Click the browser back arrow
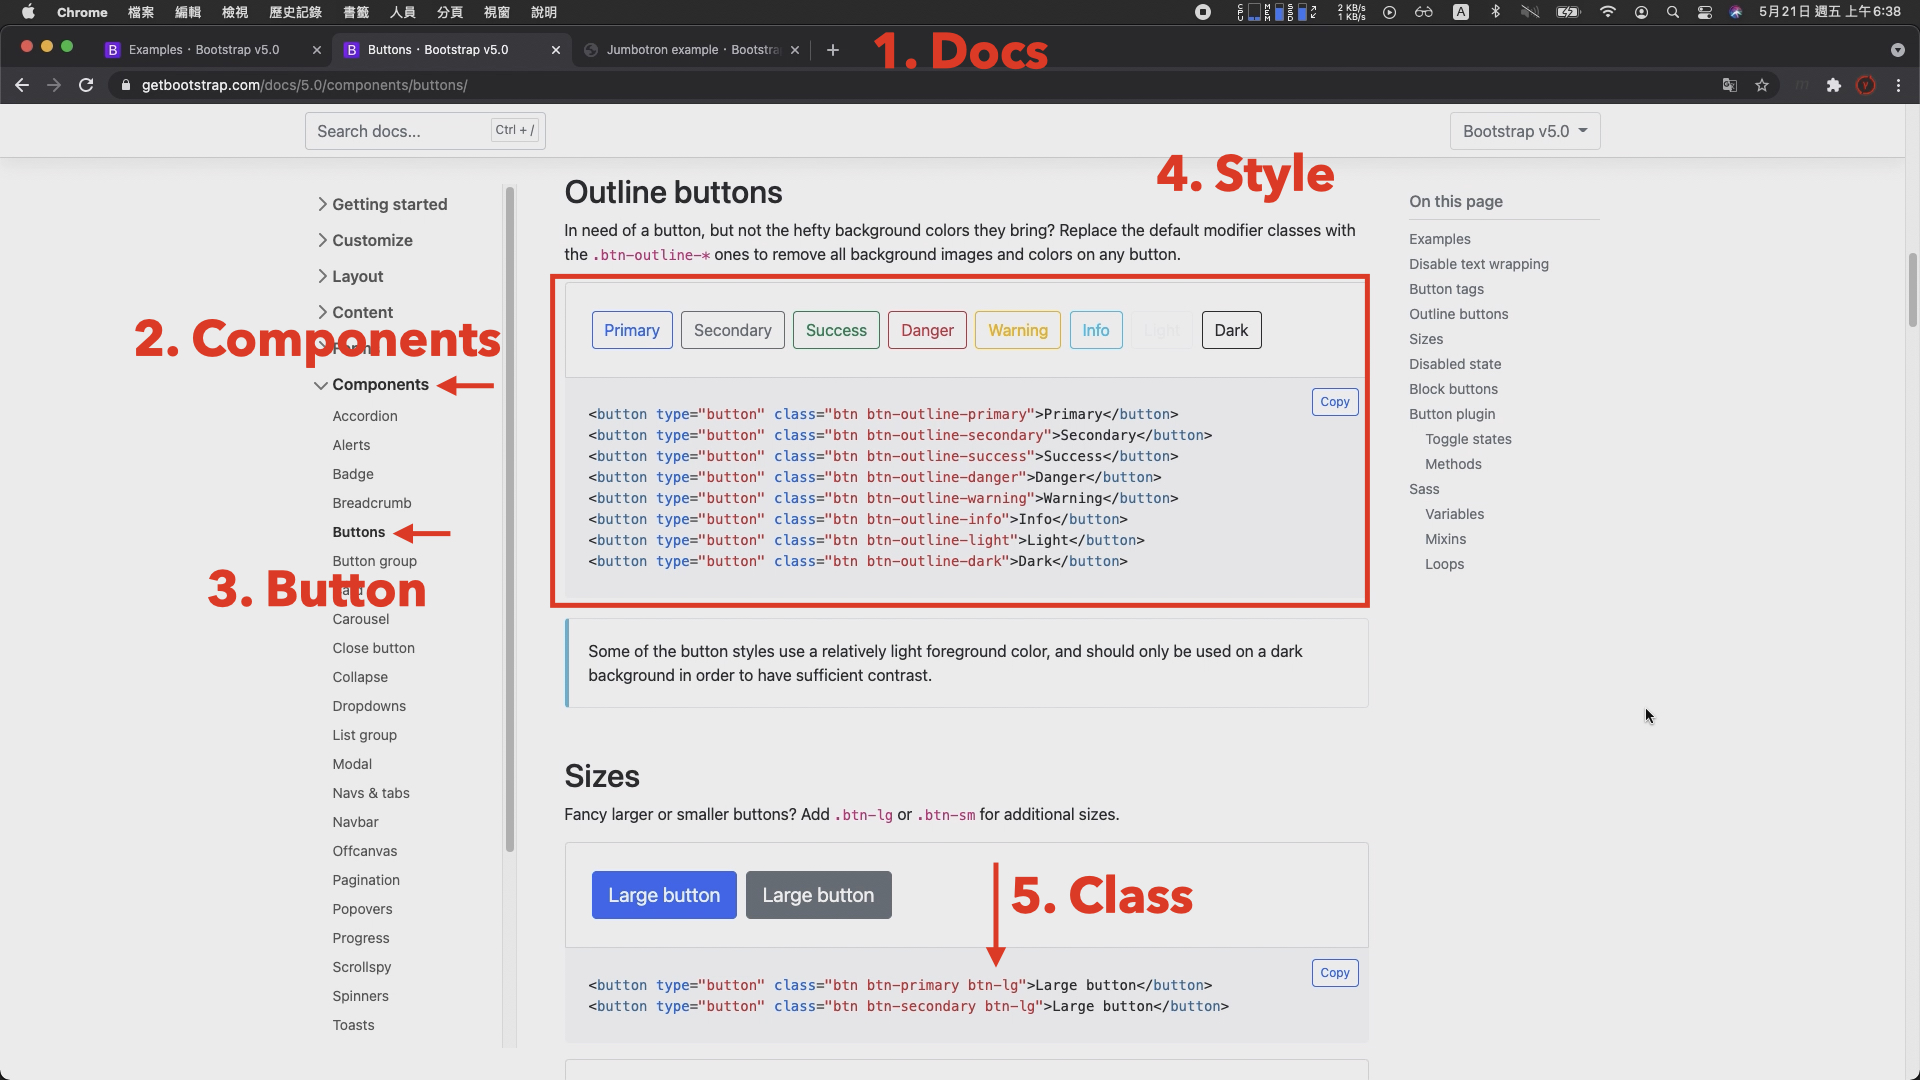The width and height of the screenshot is (1920, 1080). click(22, 85)
